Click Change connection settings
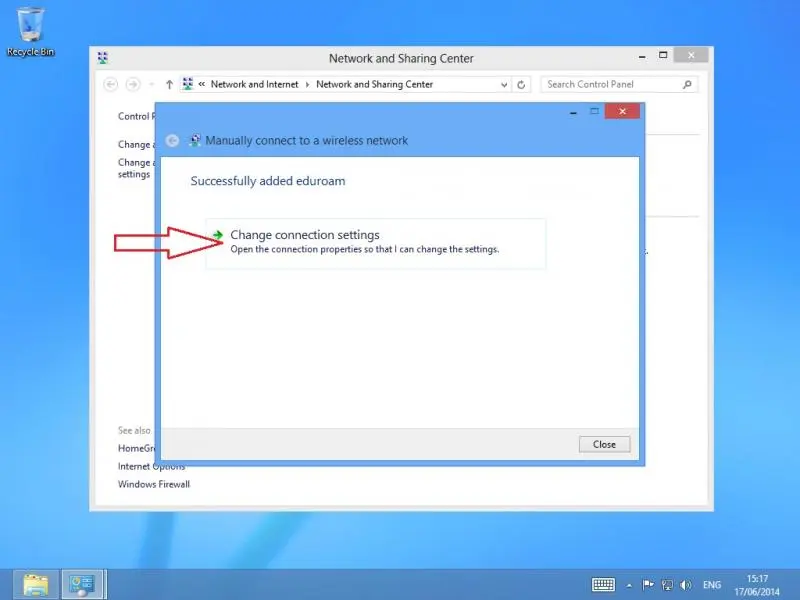 point(304,235)
